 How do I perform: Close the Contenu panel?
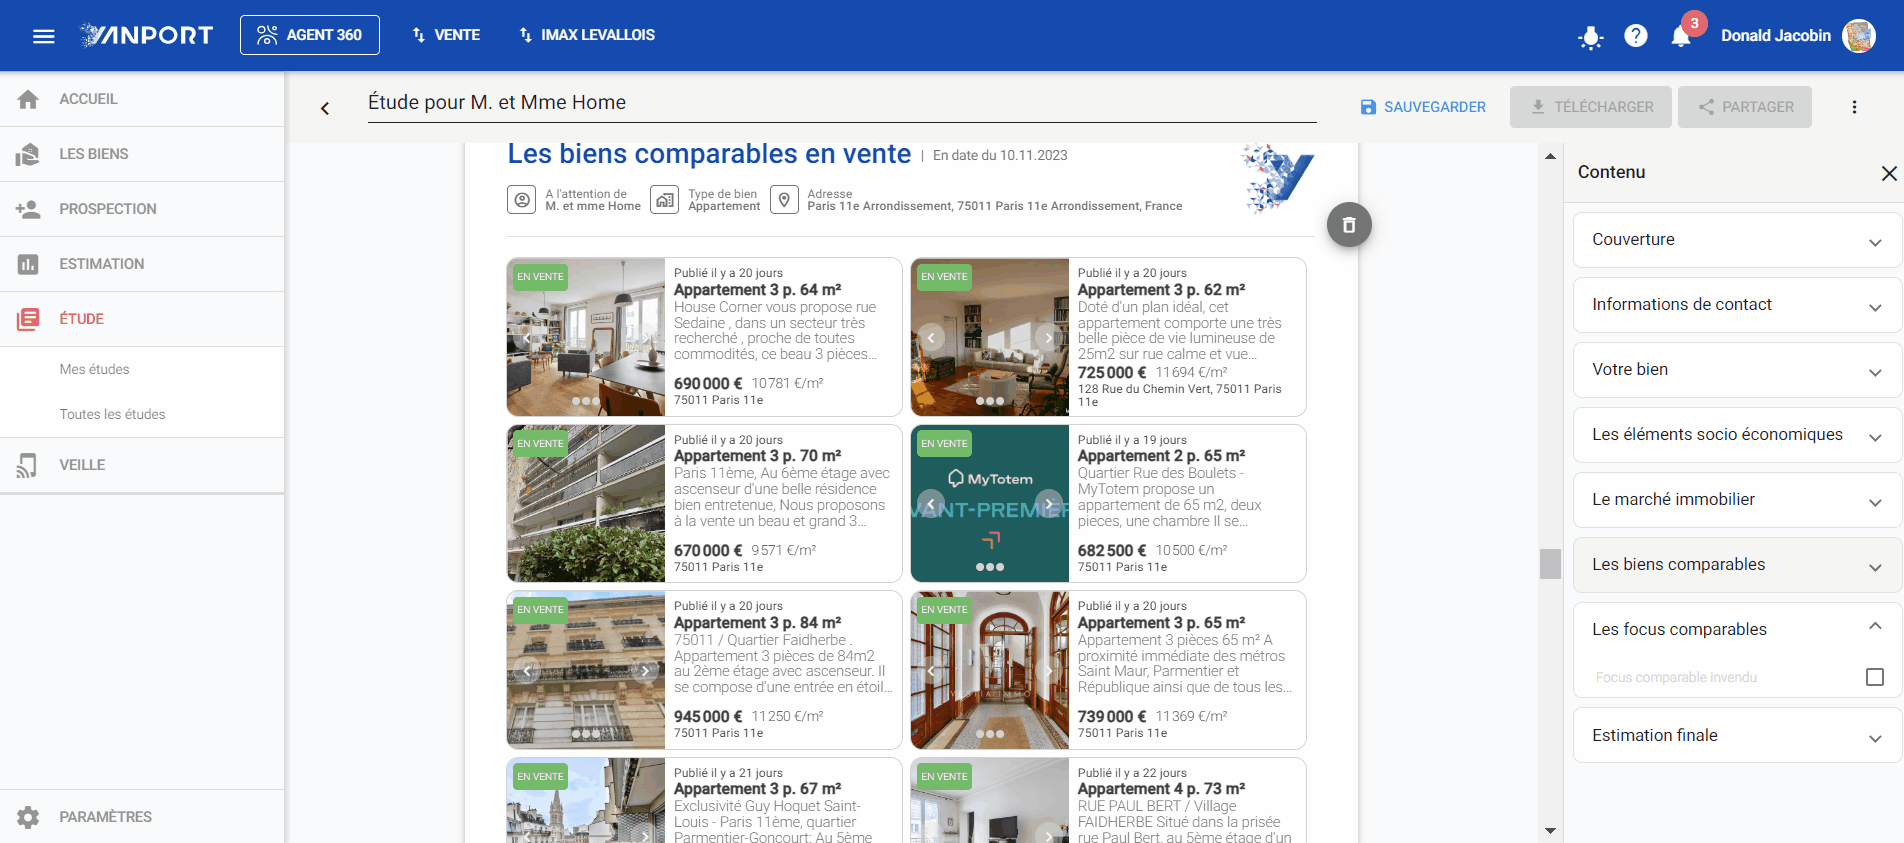click(x=1889, y=173)
